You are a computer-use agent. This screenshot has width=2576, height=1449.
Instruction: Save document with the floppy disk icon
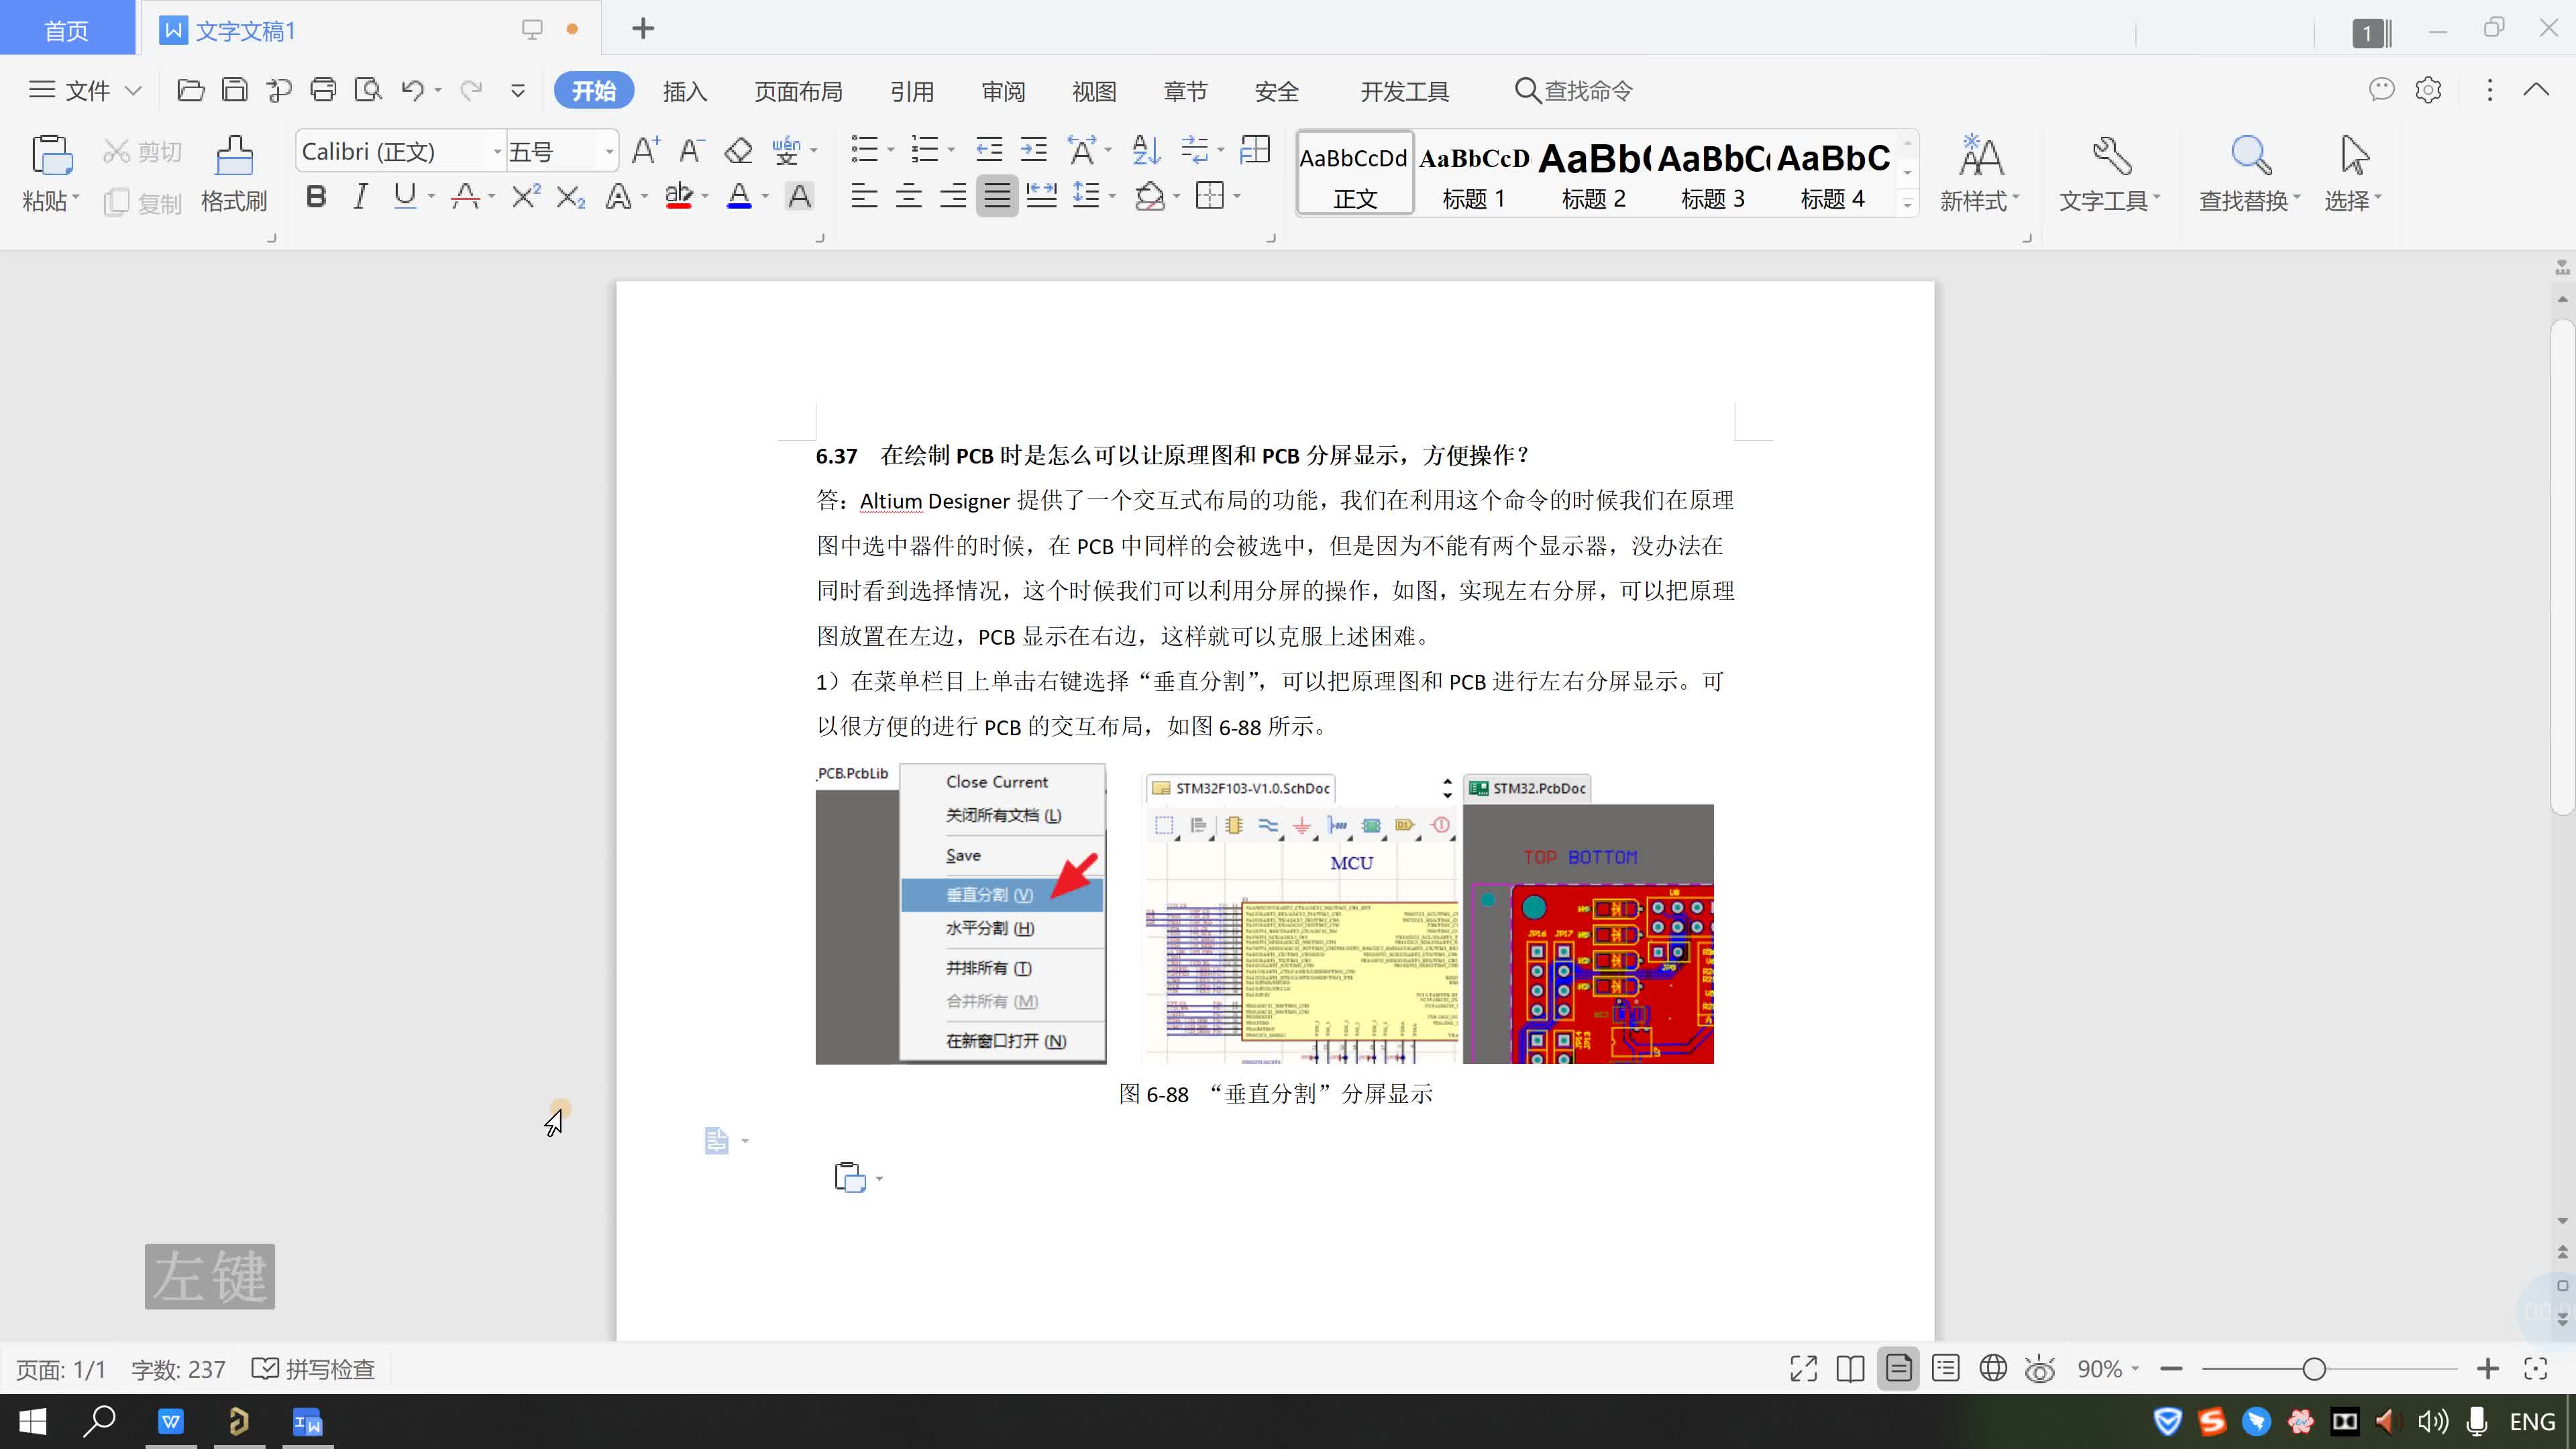234,91
